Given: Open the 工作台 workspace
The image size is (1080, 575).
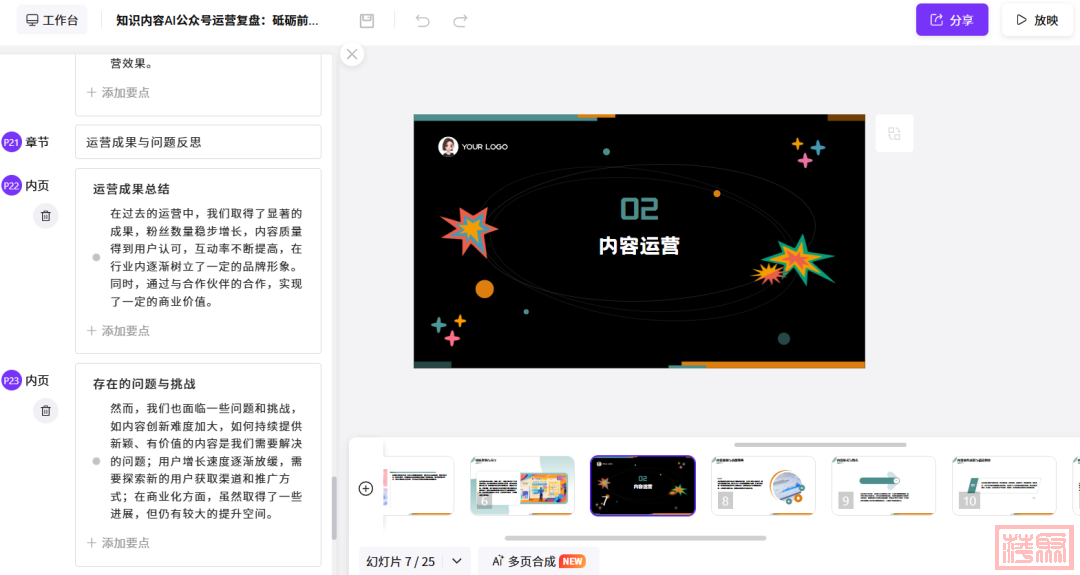Looking at the screenshot, I should click(52, 20).
